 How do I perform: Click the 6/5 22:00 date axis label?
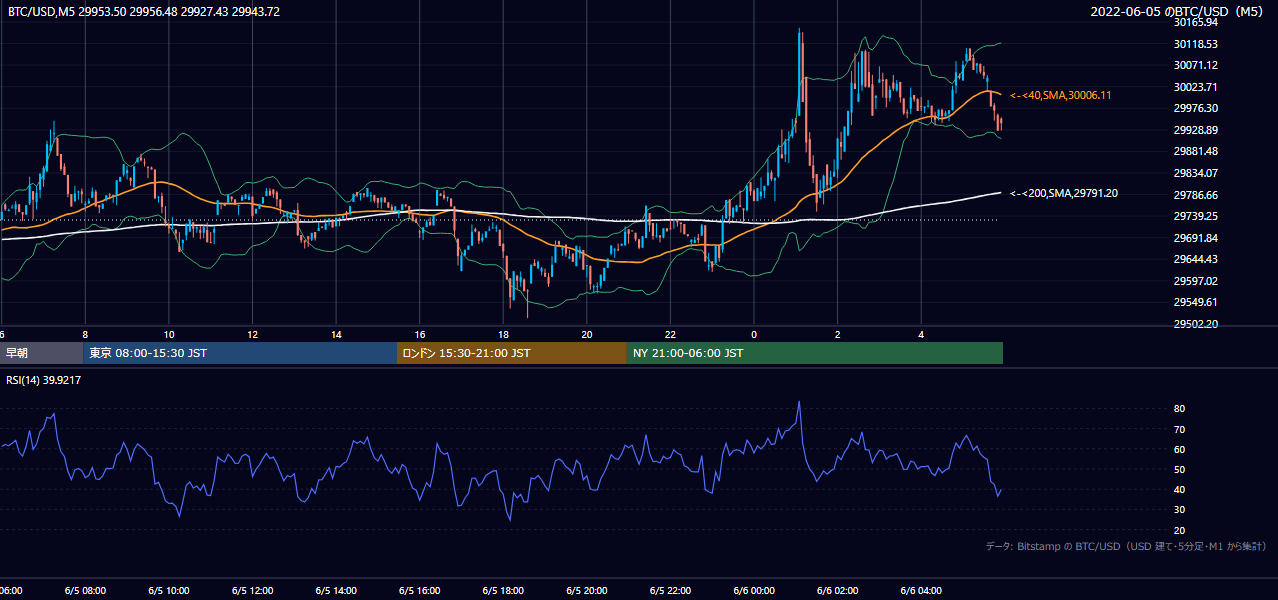click(x=671, y=591)
